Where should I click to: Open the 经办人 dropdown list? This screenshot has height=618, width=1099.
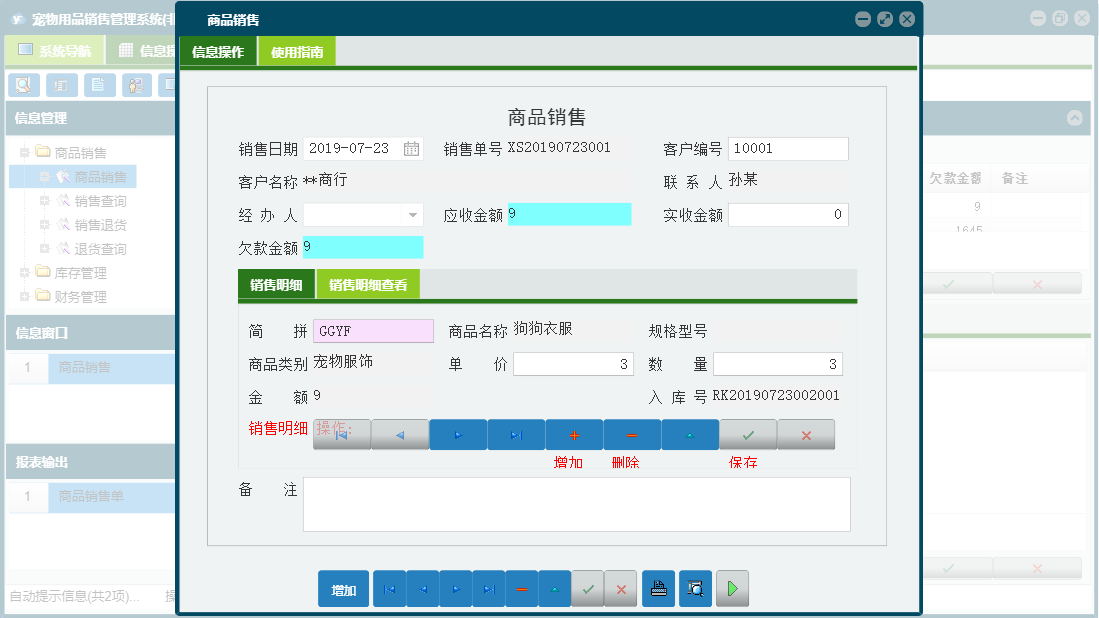point(411,214)
